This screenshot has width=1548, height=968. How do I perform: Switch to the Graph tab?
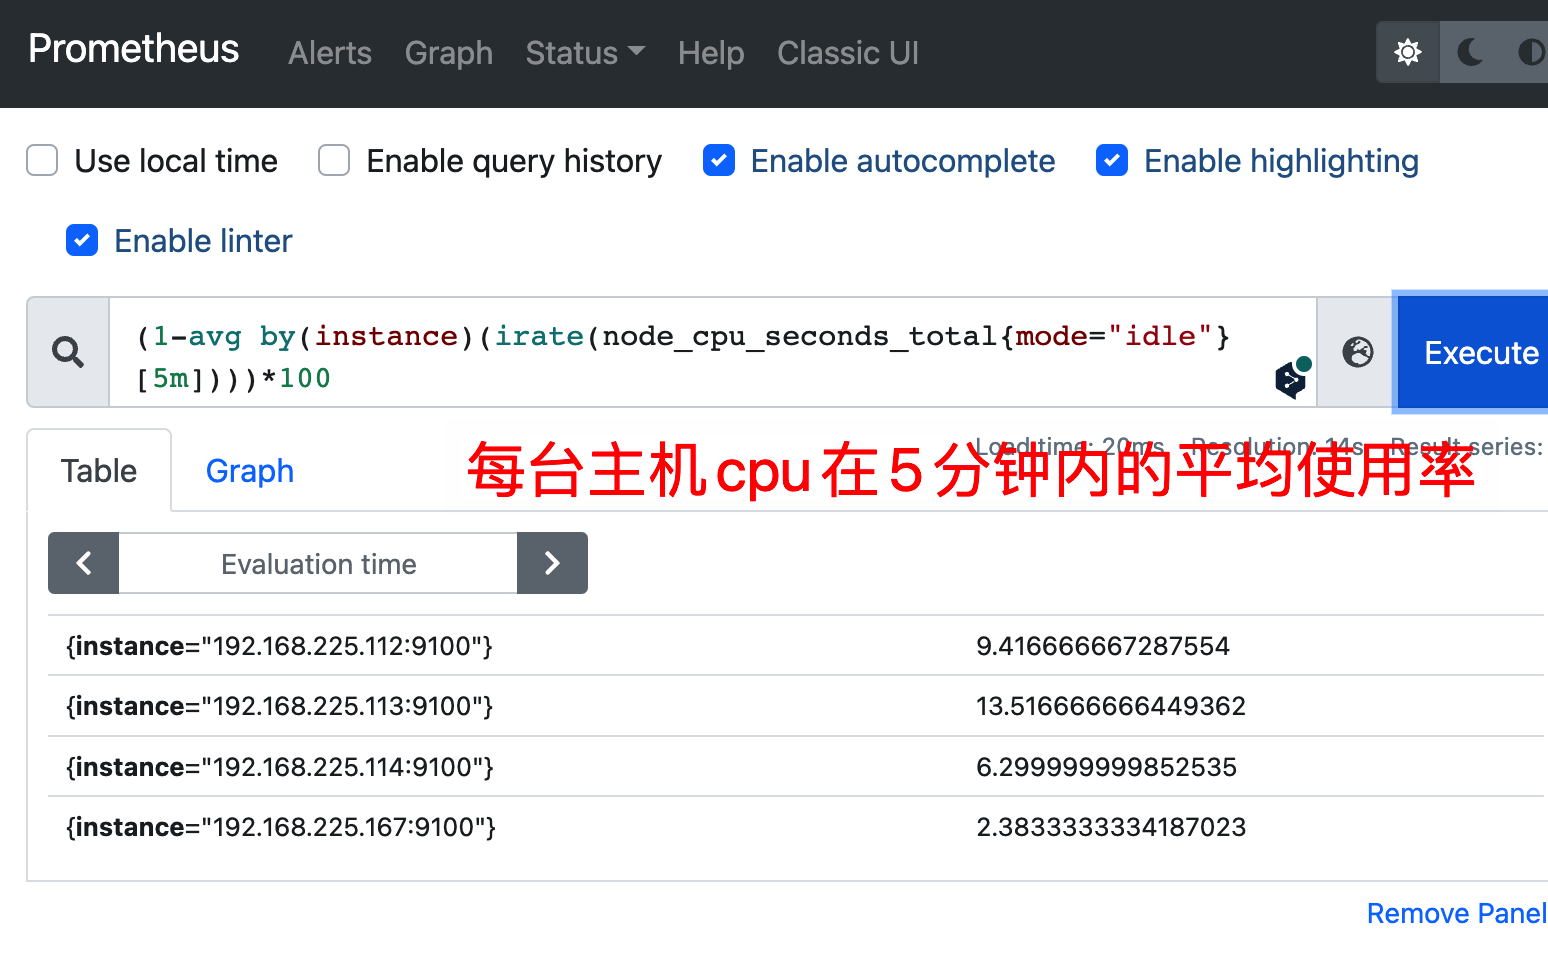click(x=249, y=470)
